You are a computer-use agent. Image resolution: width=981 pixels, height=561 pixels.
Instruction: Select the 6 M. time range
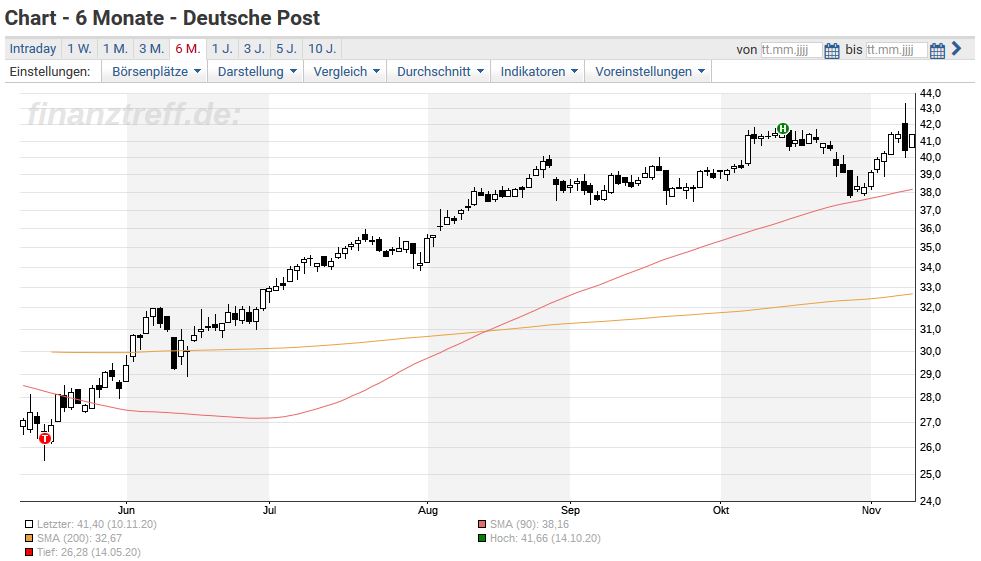pos(188,49)
